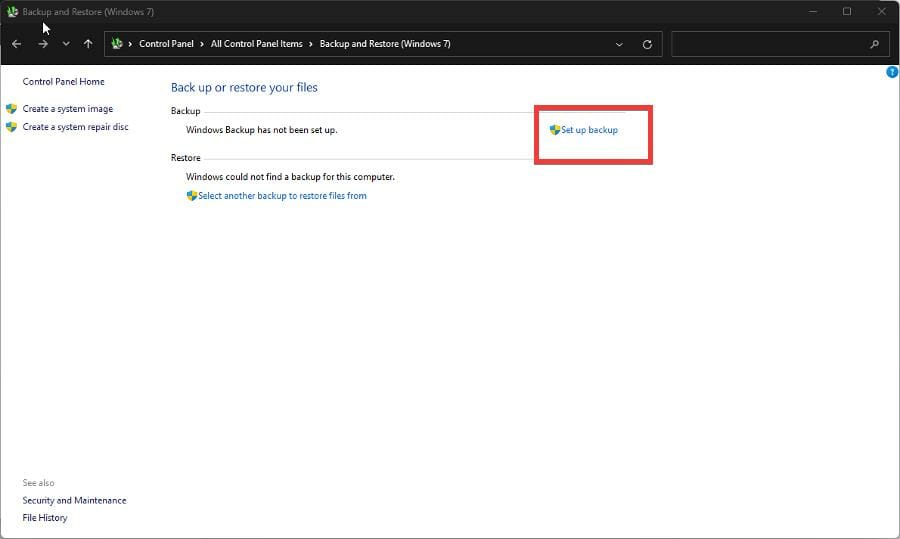Select Backup and Restore (Windows 7) breadcrumb
900x539 pixels.
pyautogui.click(x=385, y=44)
